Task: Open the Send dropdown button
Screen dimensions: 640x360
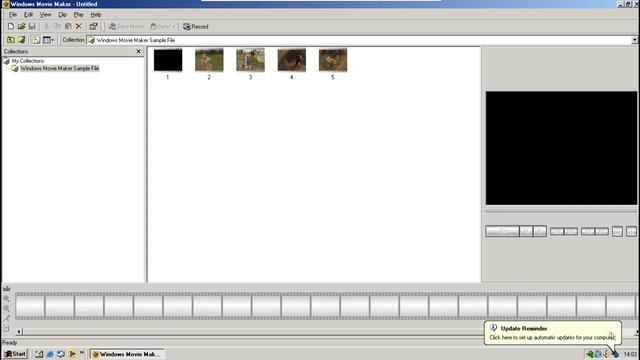Action: click(x=162, y=27)
